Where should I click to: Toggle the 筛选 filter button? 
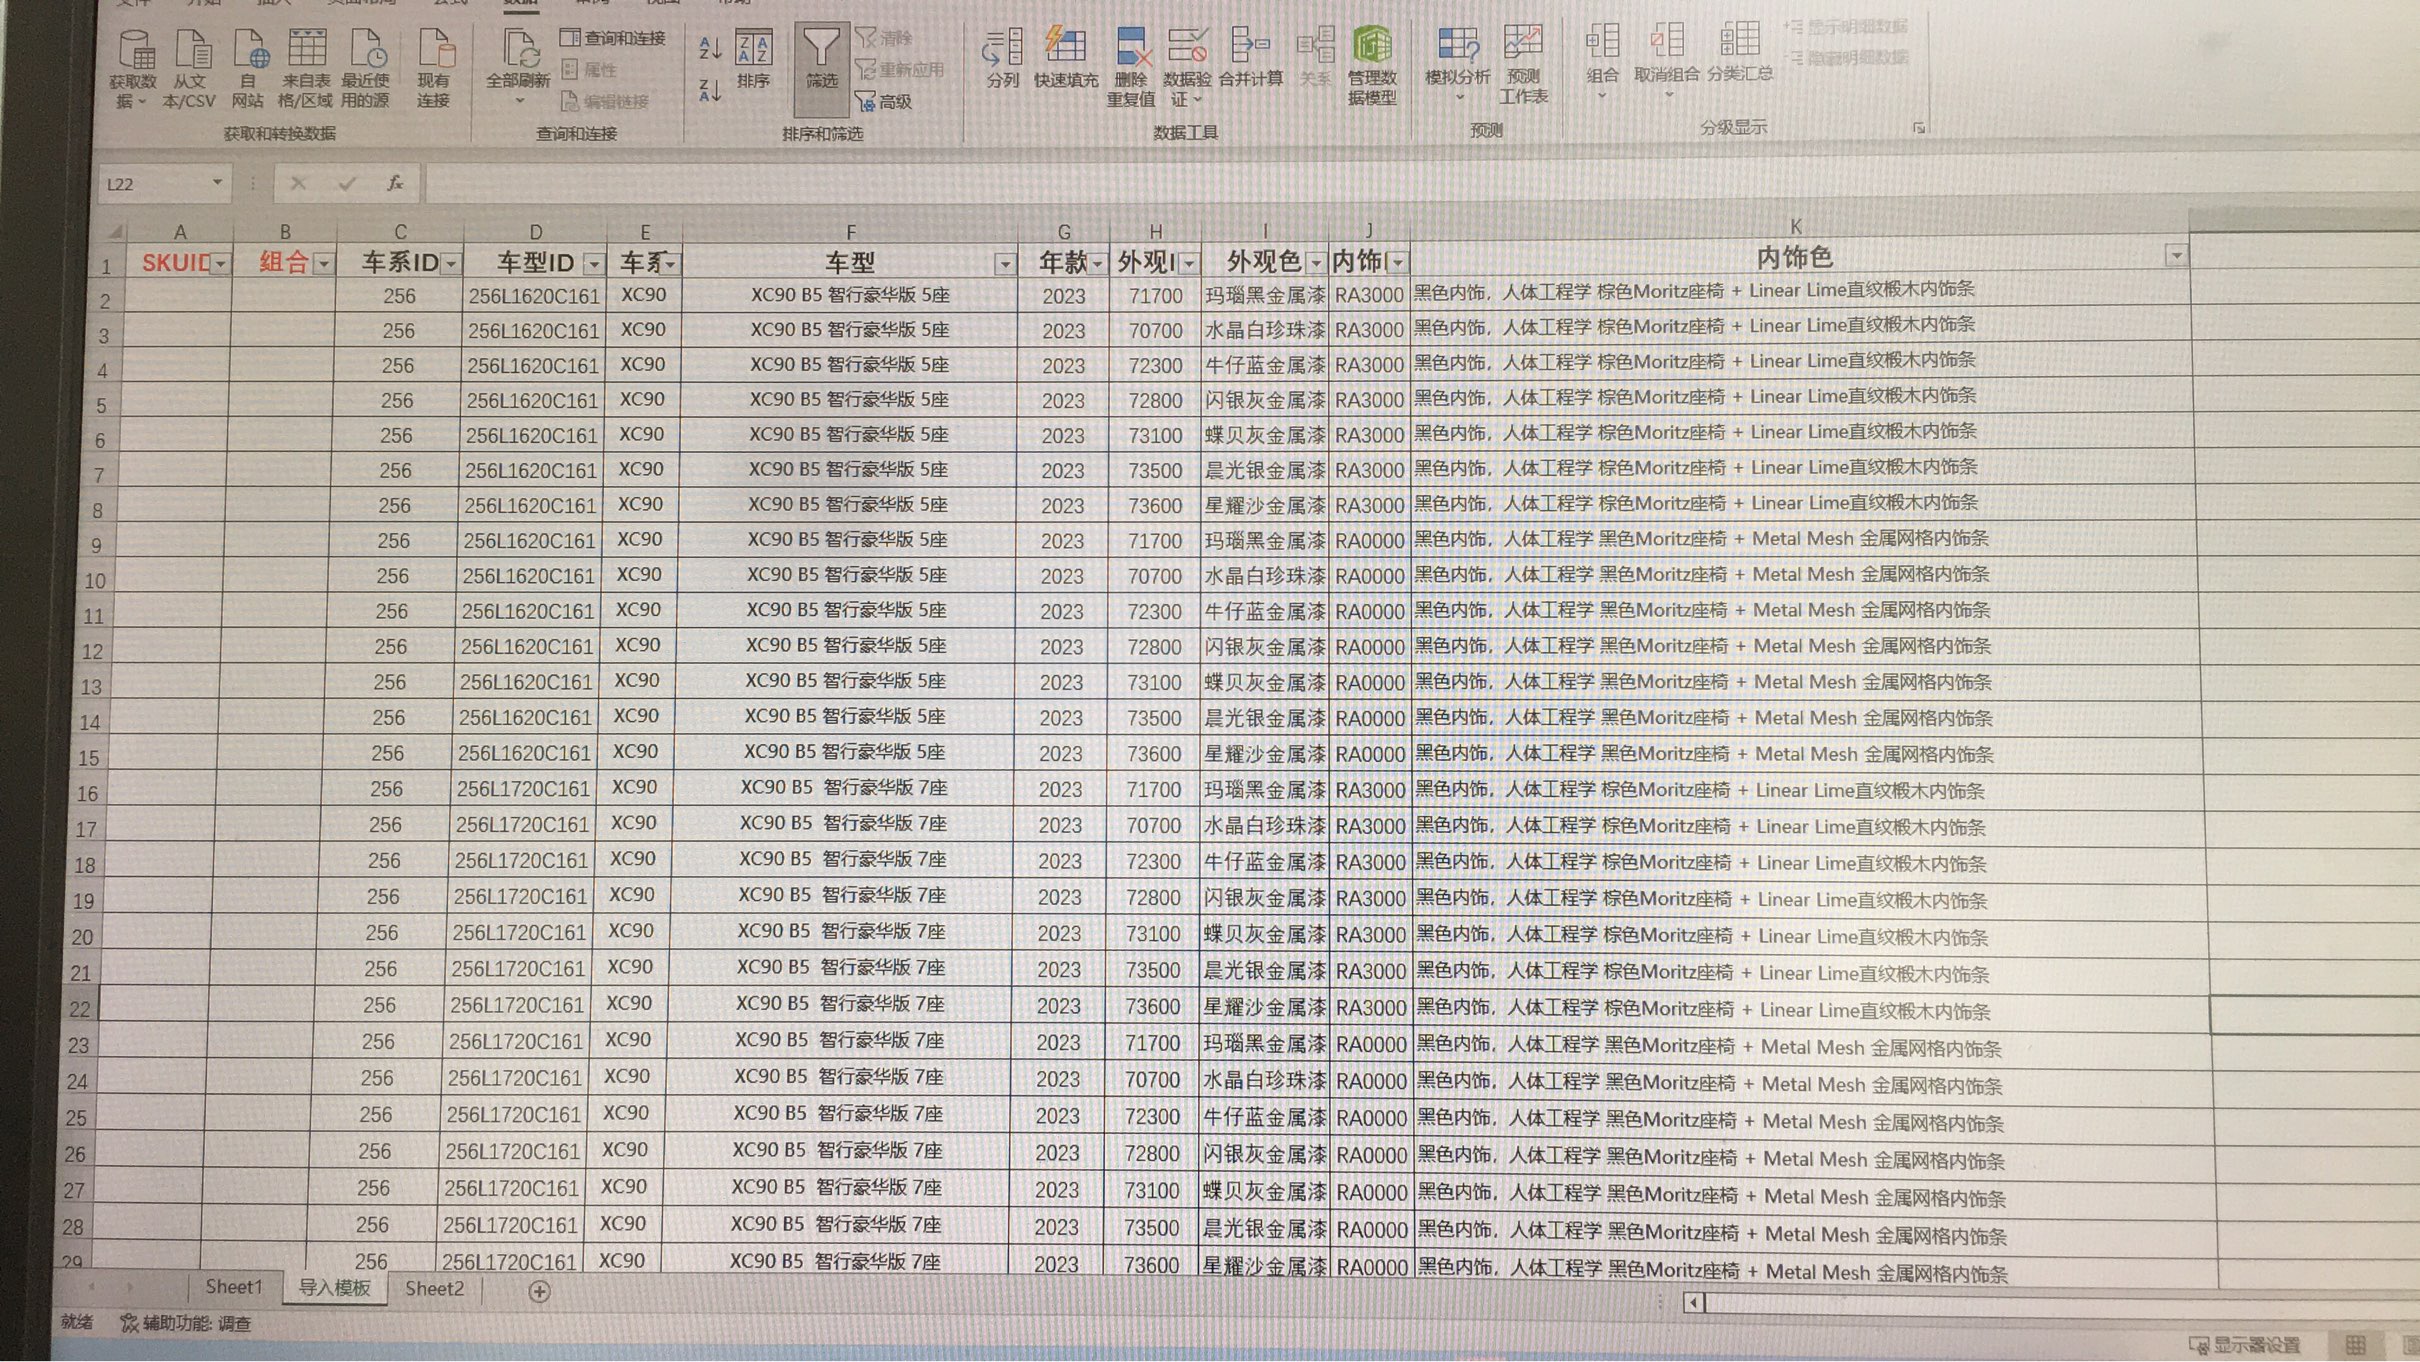(822, 68)
